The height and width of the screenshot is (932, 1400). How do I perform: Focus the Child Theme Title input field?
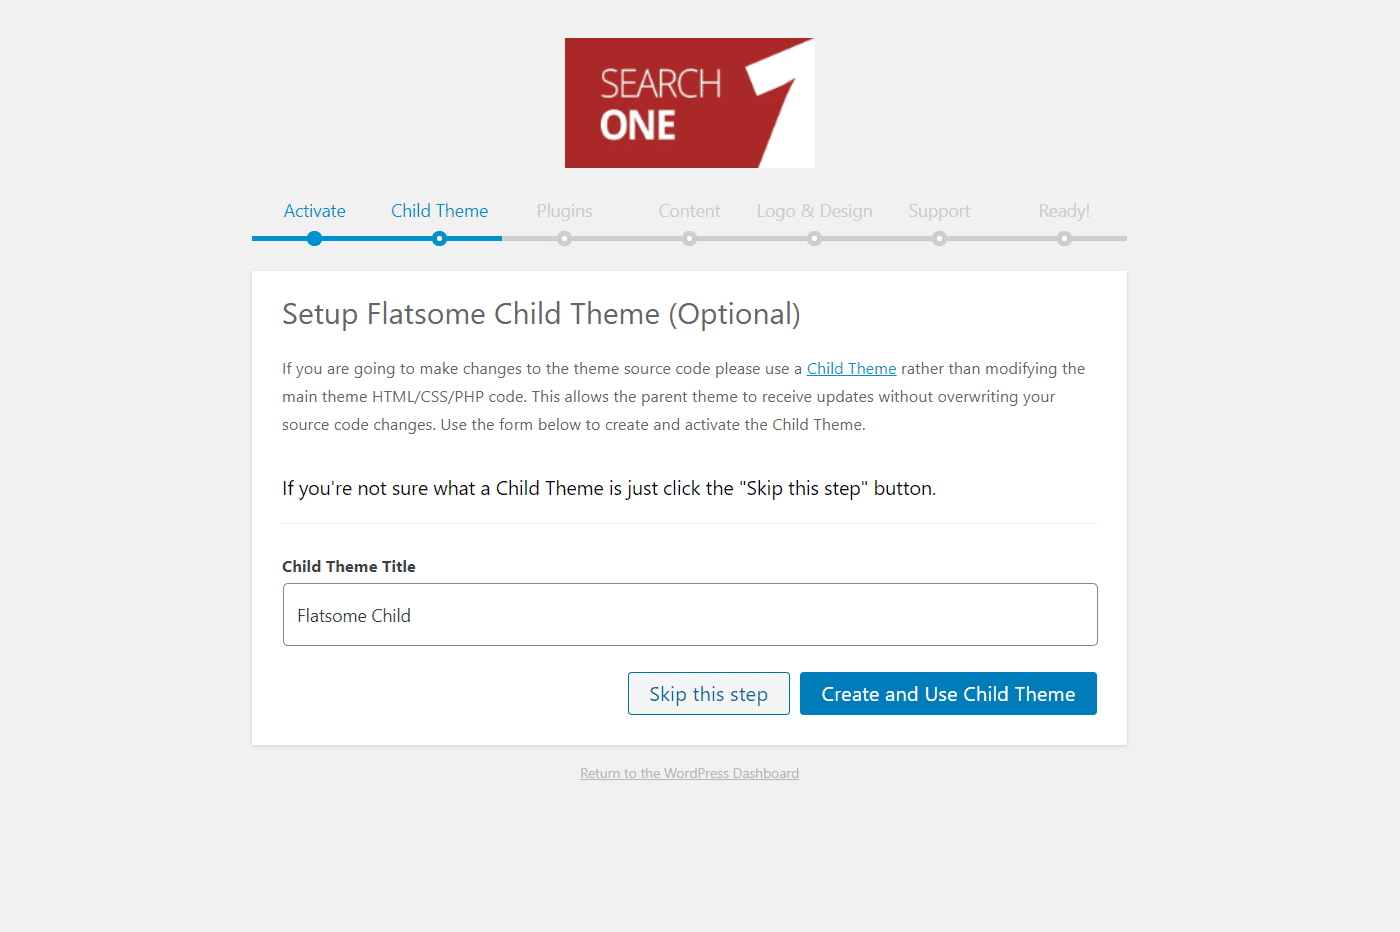click(x=690, y=615)
